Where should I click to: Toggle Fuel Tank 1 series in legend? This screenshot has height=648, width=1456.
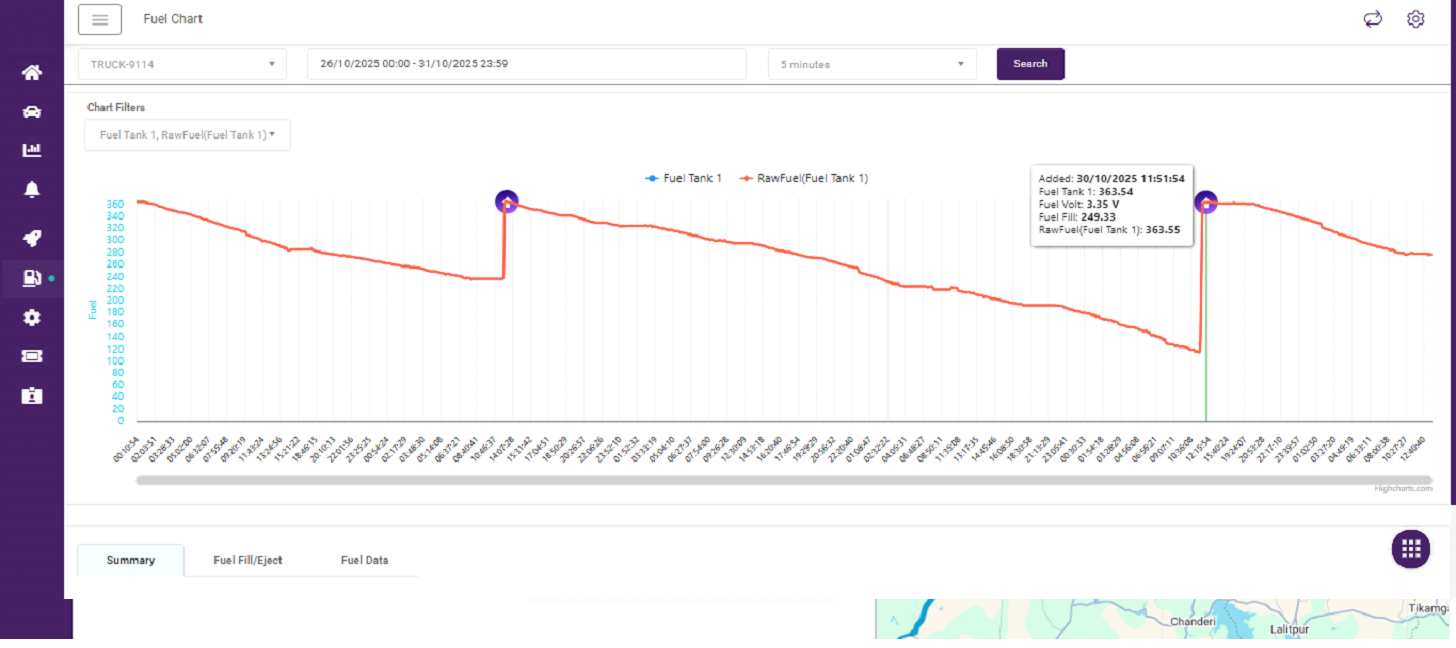pyautogui.click(x=685, y=178)
